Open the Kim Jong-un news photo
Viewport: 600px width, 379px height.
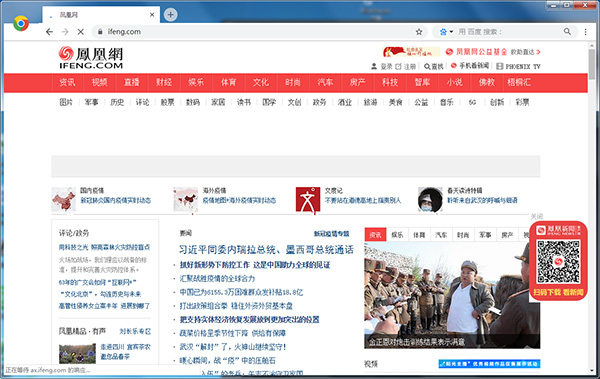pos(452,295)
